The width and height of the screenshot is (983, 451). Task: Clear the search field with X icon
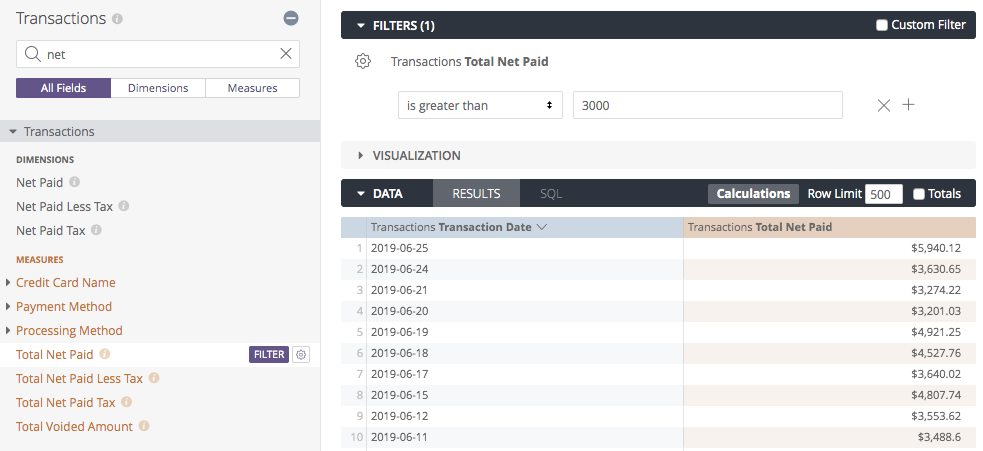[286, 54]
